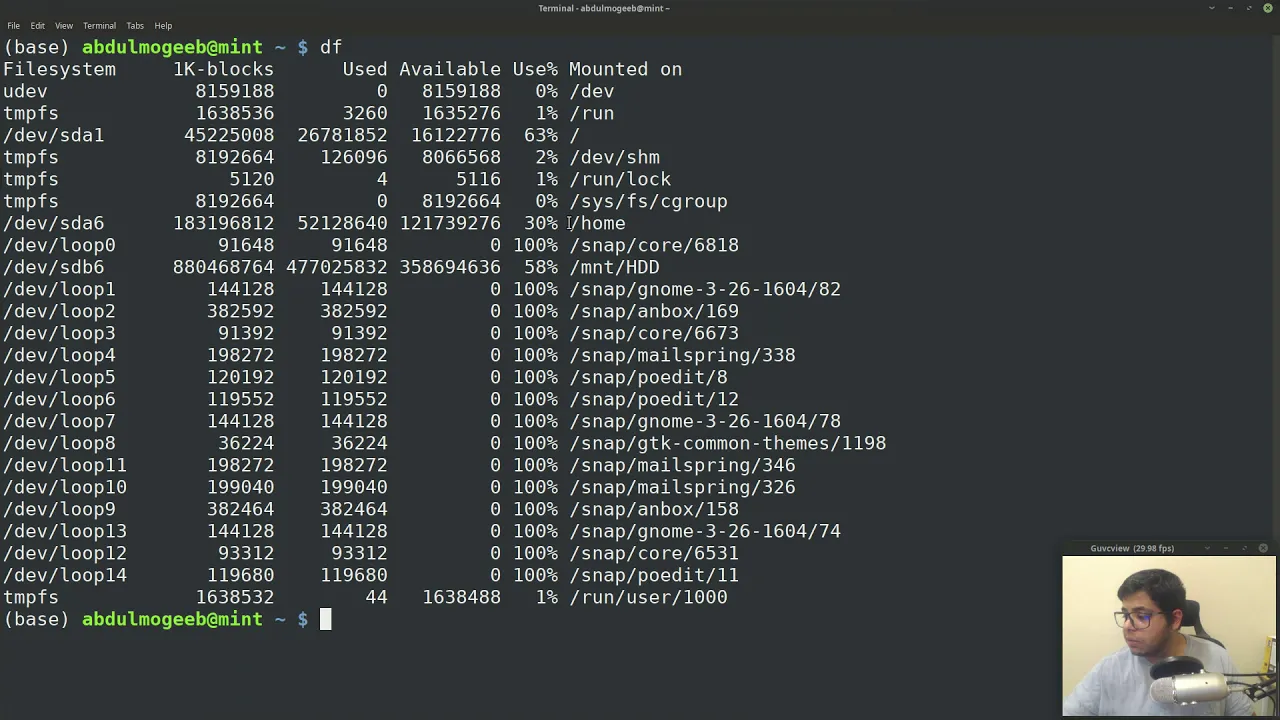The height and width of the screenshot is (720, 1280).
Task: Click the Guvcview webcam preview
Action: [x=1169, y=636]
